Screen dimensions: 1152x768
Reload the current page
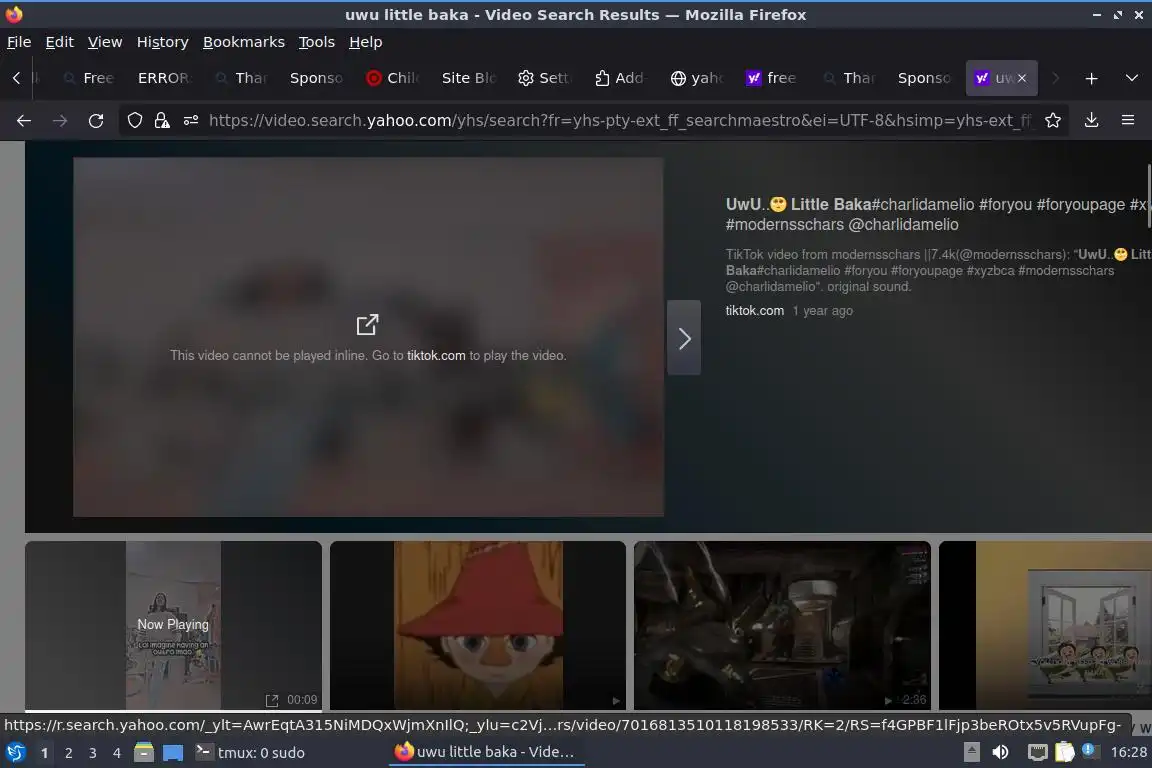(96, 121)
